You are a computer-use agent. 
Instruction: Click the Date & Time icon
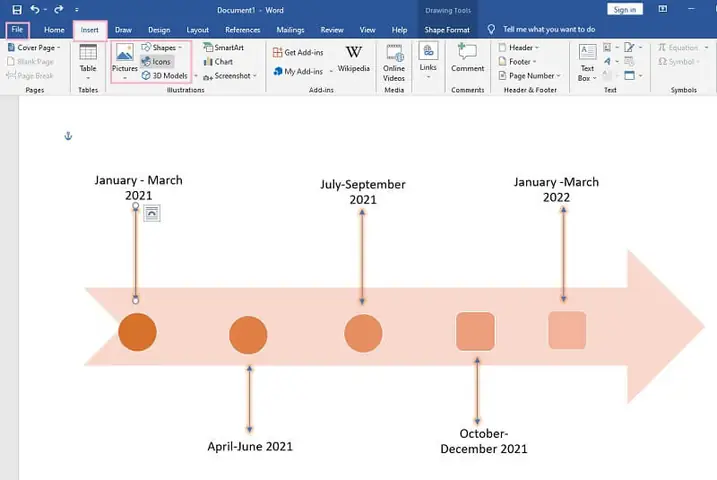coord(629,61)
